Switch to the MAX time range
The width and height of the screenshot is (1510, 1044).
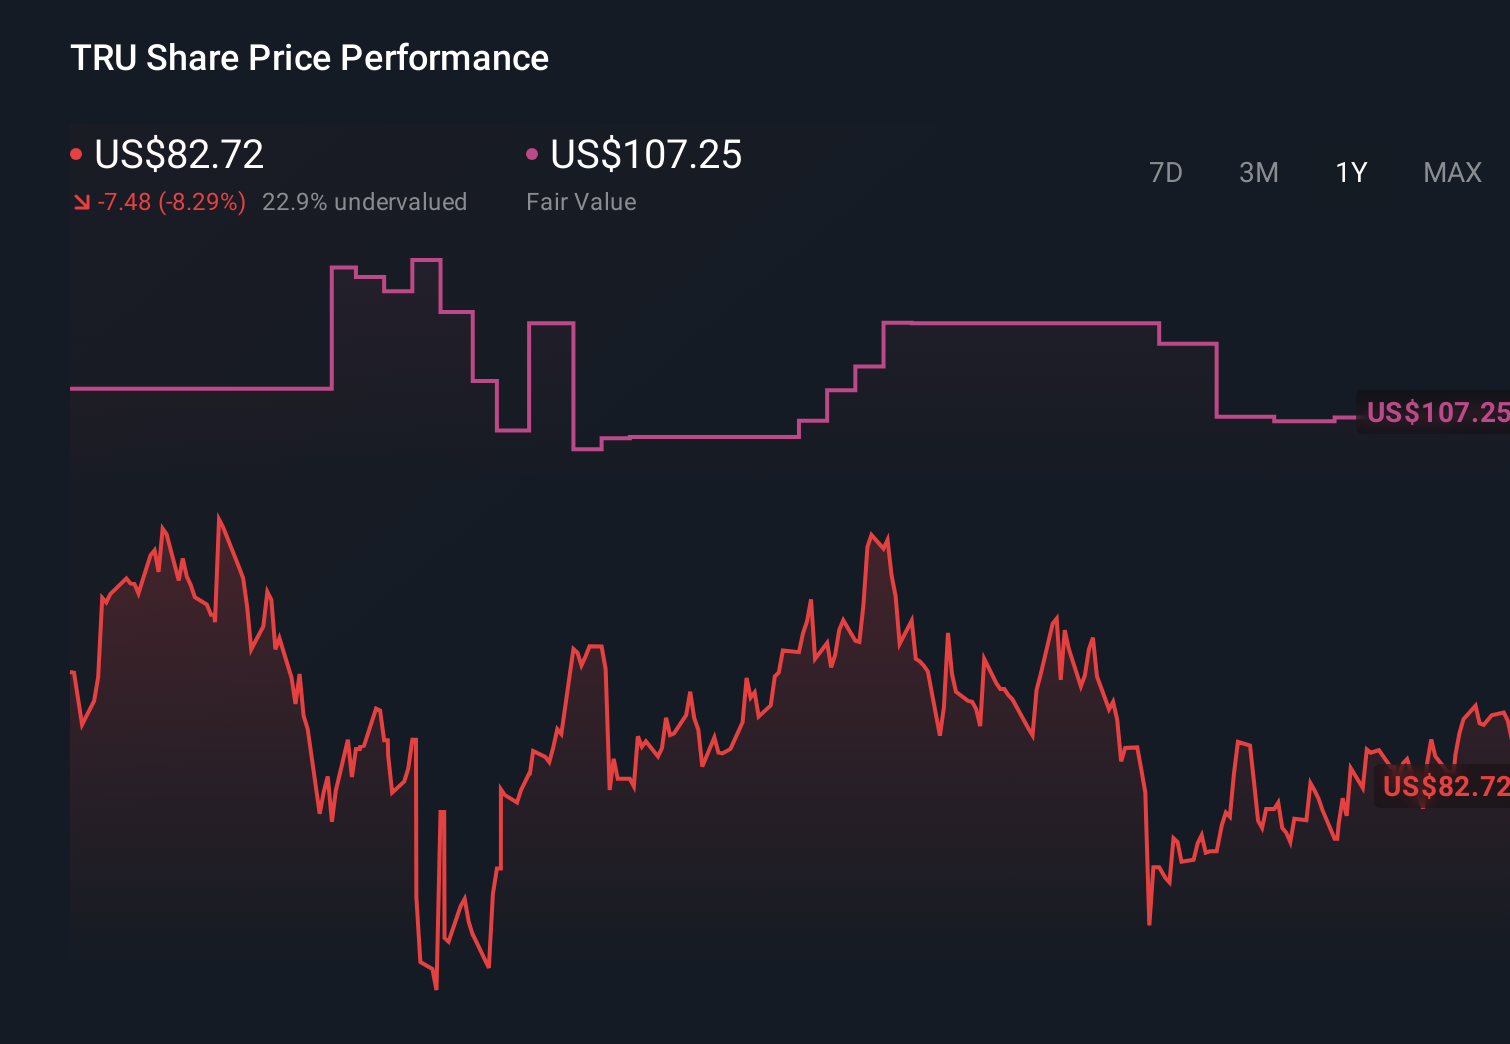[1451, 172]
